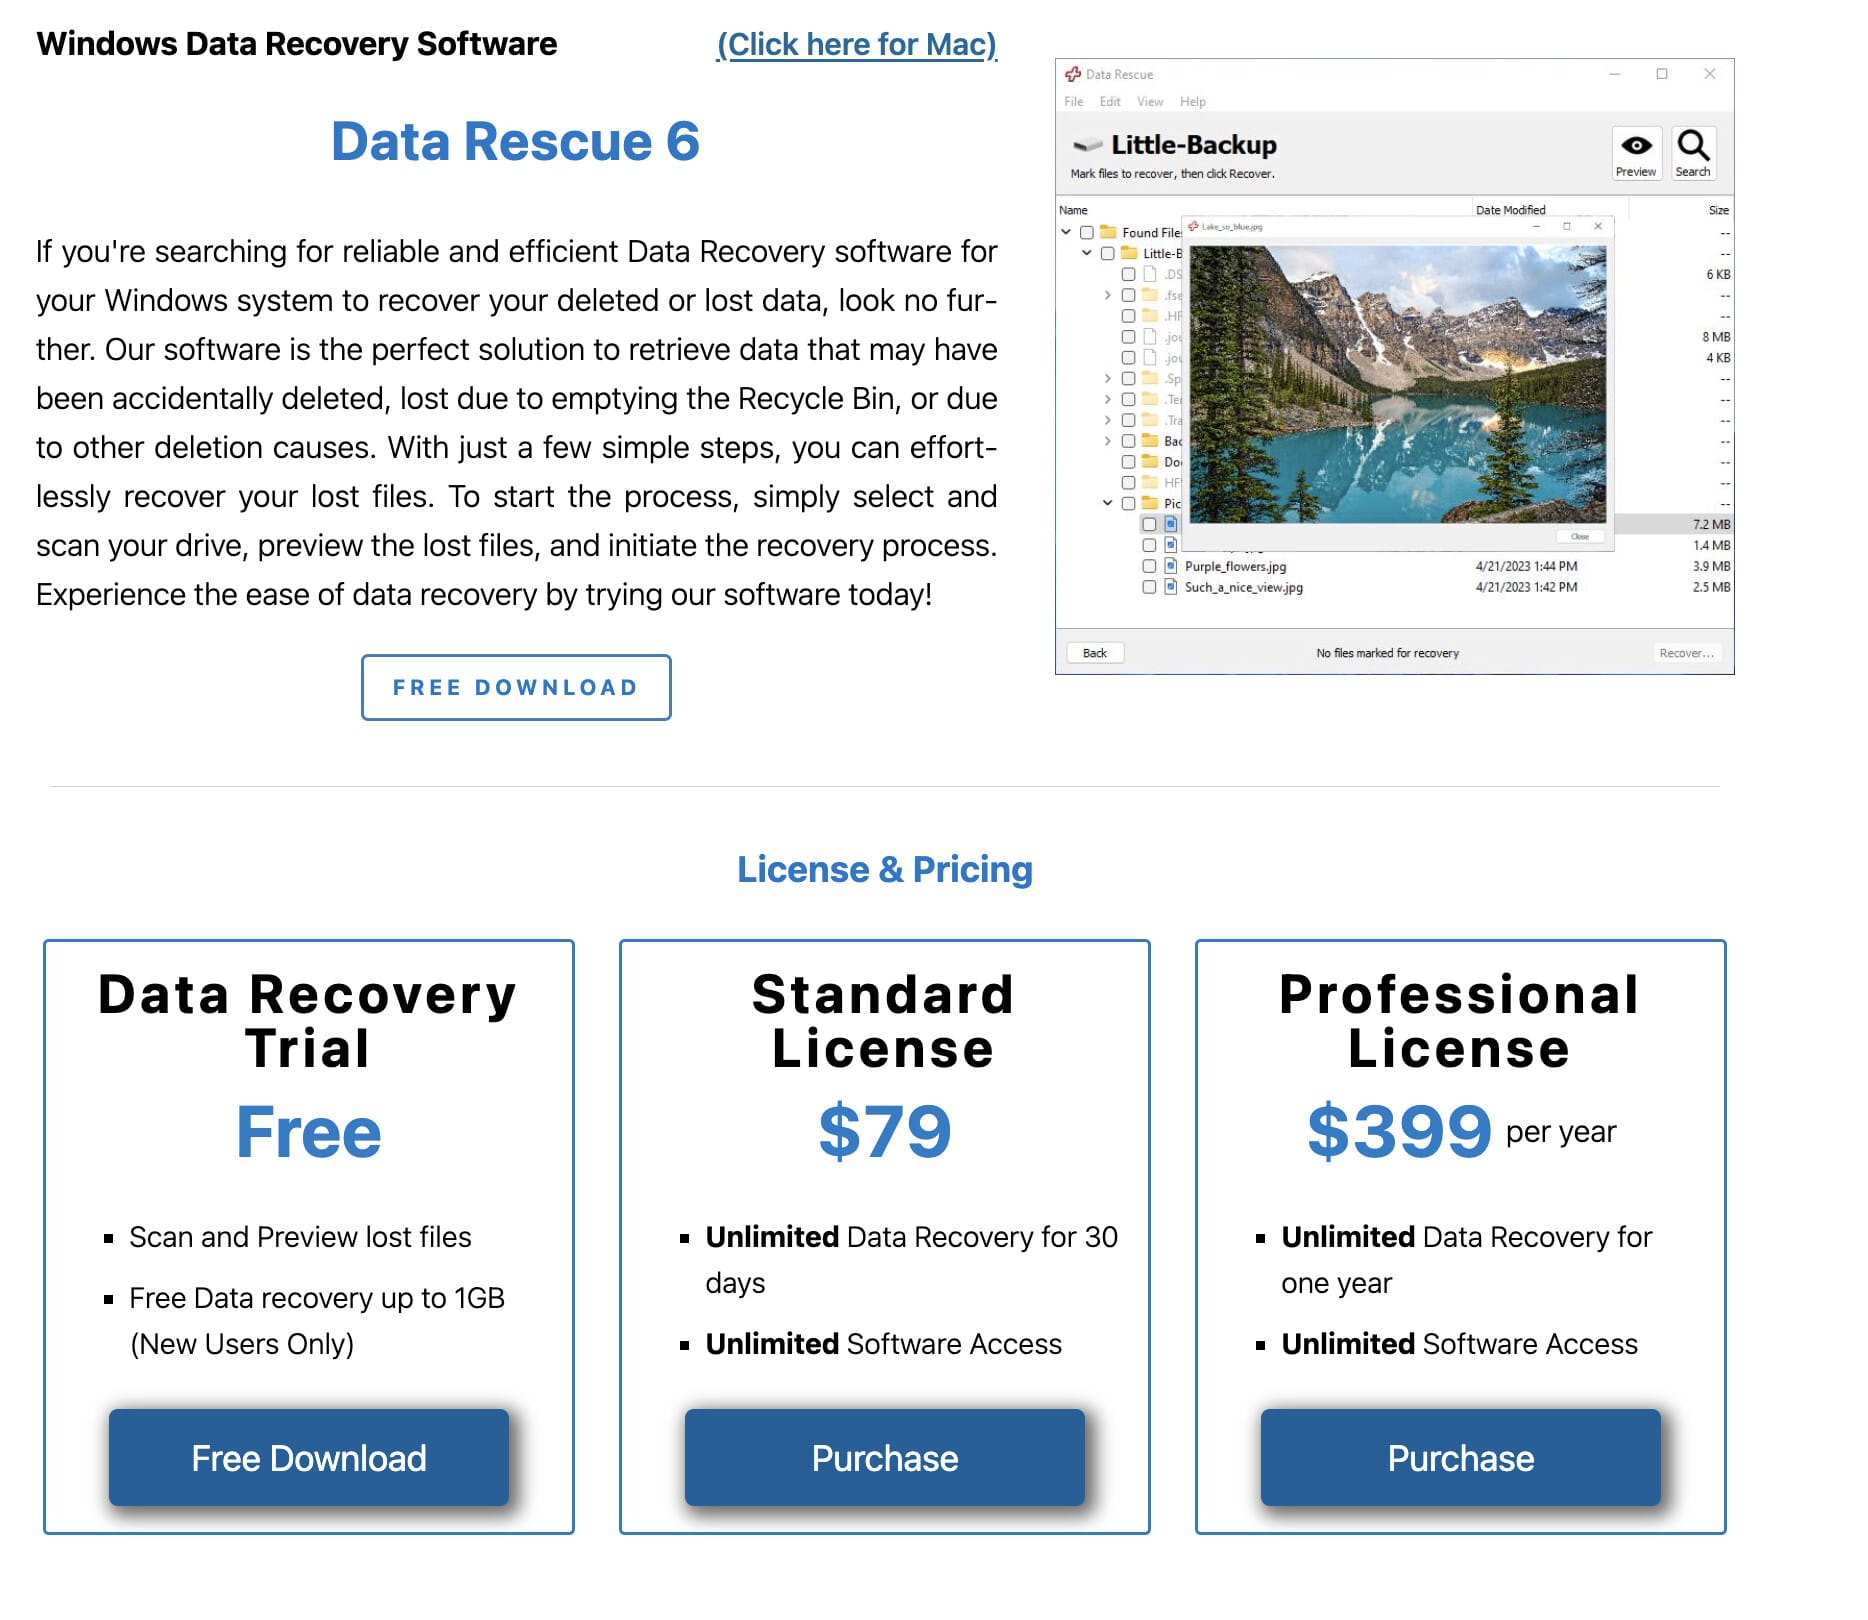Click the outlined FREE DOWNLOAD button
The width and height of the screenshot is (1868, 1620).
pyautogui.click(x=516, y=687)
